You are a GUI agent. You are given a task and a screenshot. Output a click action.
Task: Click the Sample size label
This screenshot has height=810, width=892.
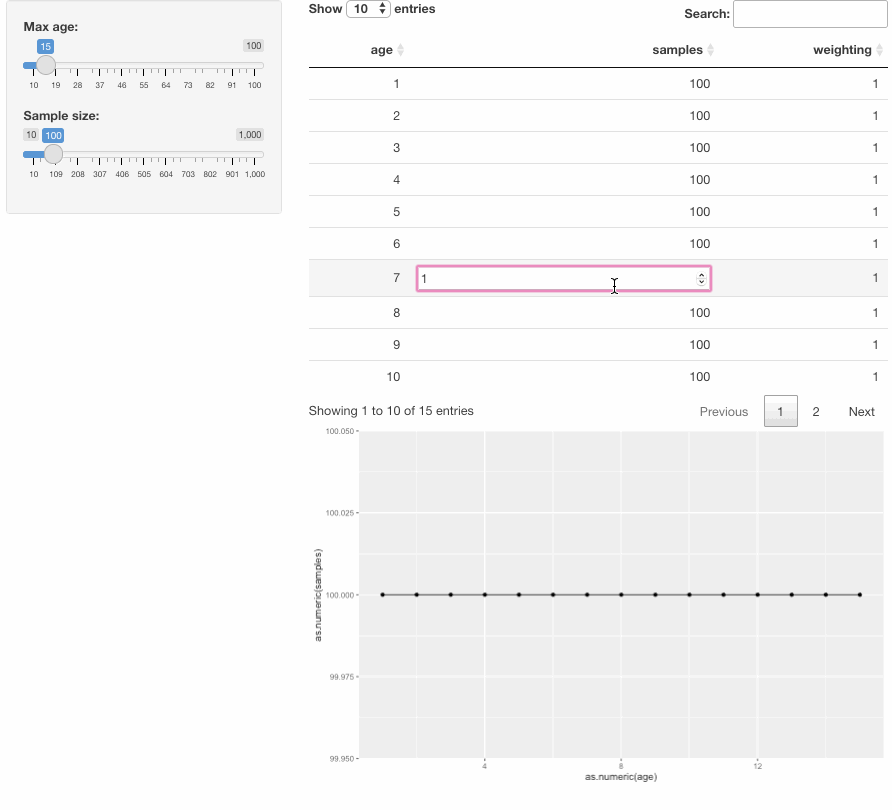(x=61, y=115)
